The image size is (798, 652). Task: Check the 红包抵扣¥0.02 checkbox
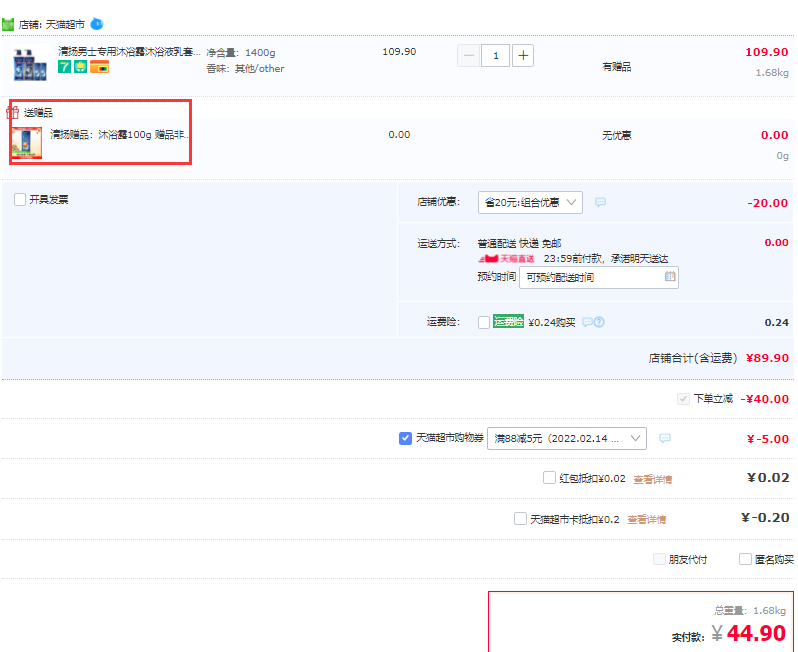click(x=549, y=478)
